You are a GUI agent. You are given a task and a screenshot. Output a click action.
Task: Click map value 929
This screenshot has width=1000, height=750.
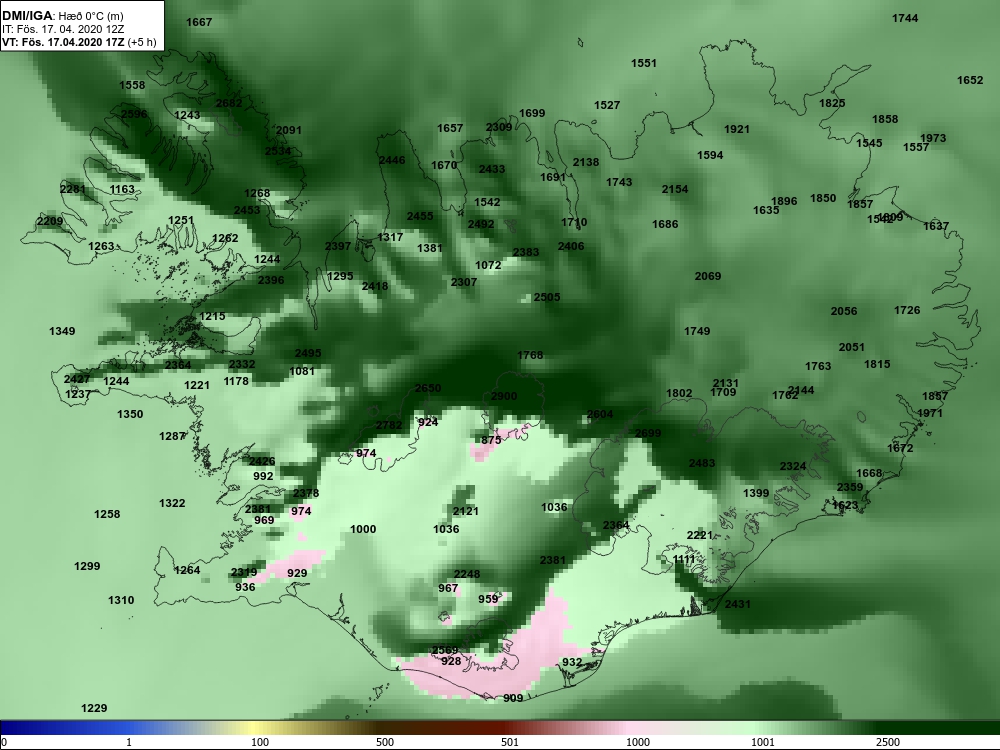297,573
